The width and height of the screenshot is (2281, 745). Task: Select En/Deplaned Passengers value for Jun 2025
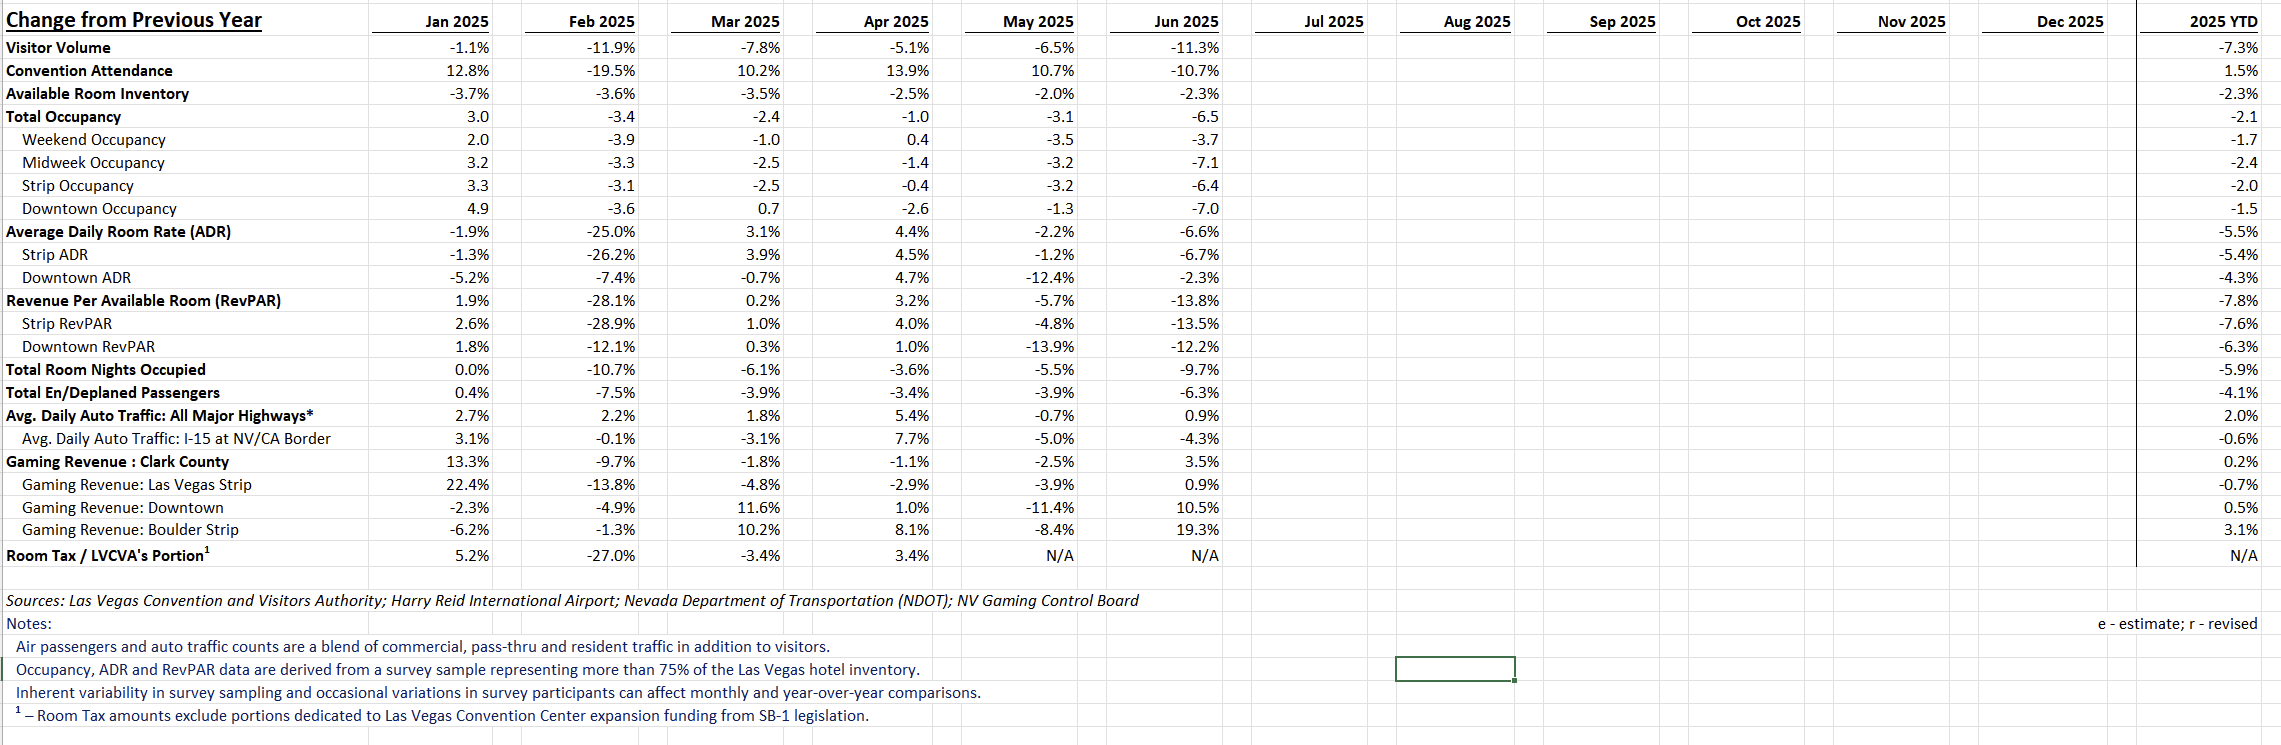coord(1199,392)
